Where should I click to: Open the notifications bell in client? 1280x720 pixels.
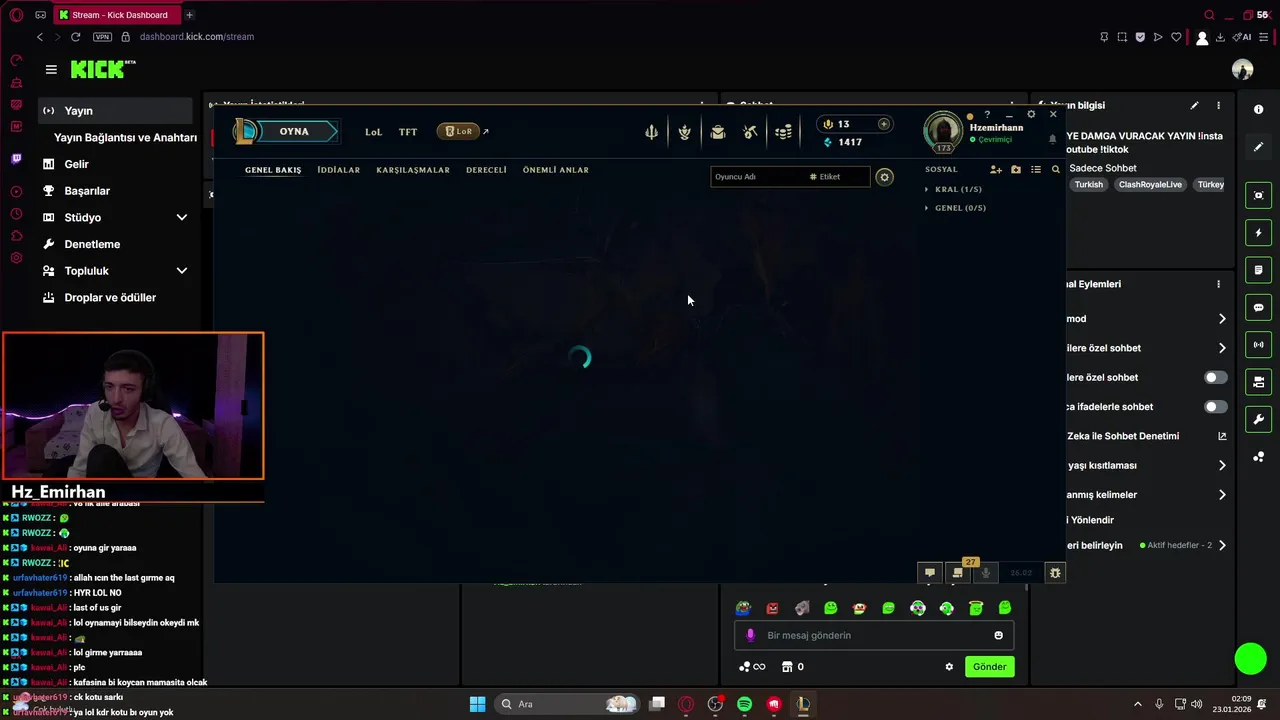[1052, 140]
